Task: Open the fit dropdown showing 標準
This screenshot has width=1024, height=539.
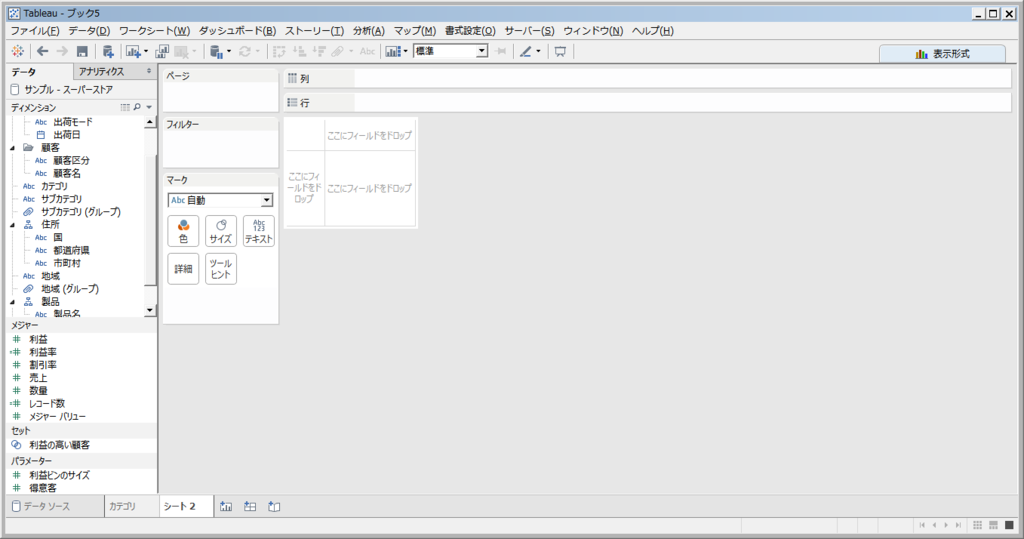Action: coord(451,51)
